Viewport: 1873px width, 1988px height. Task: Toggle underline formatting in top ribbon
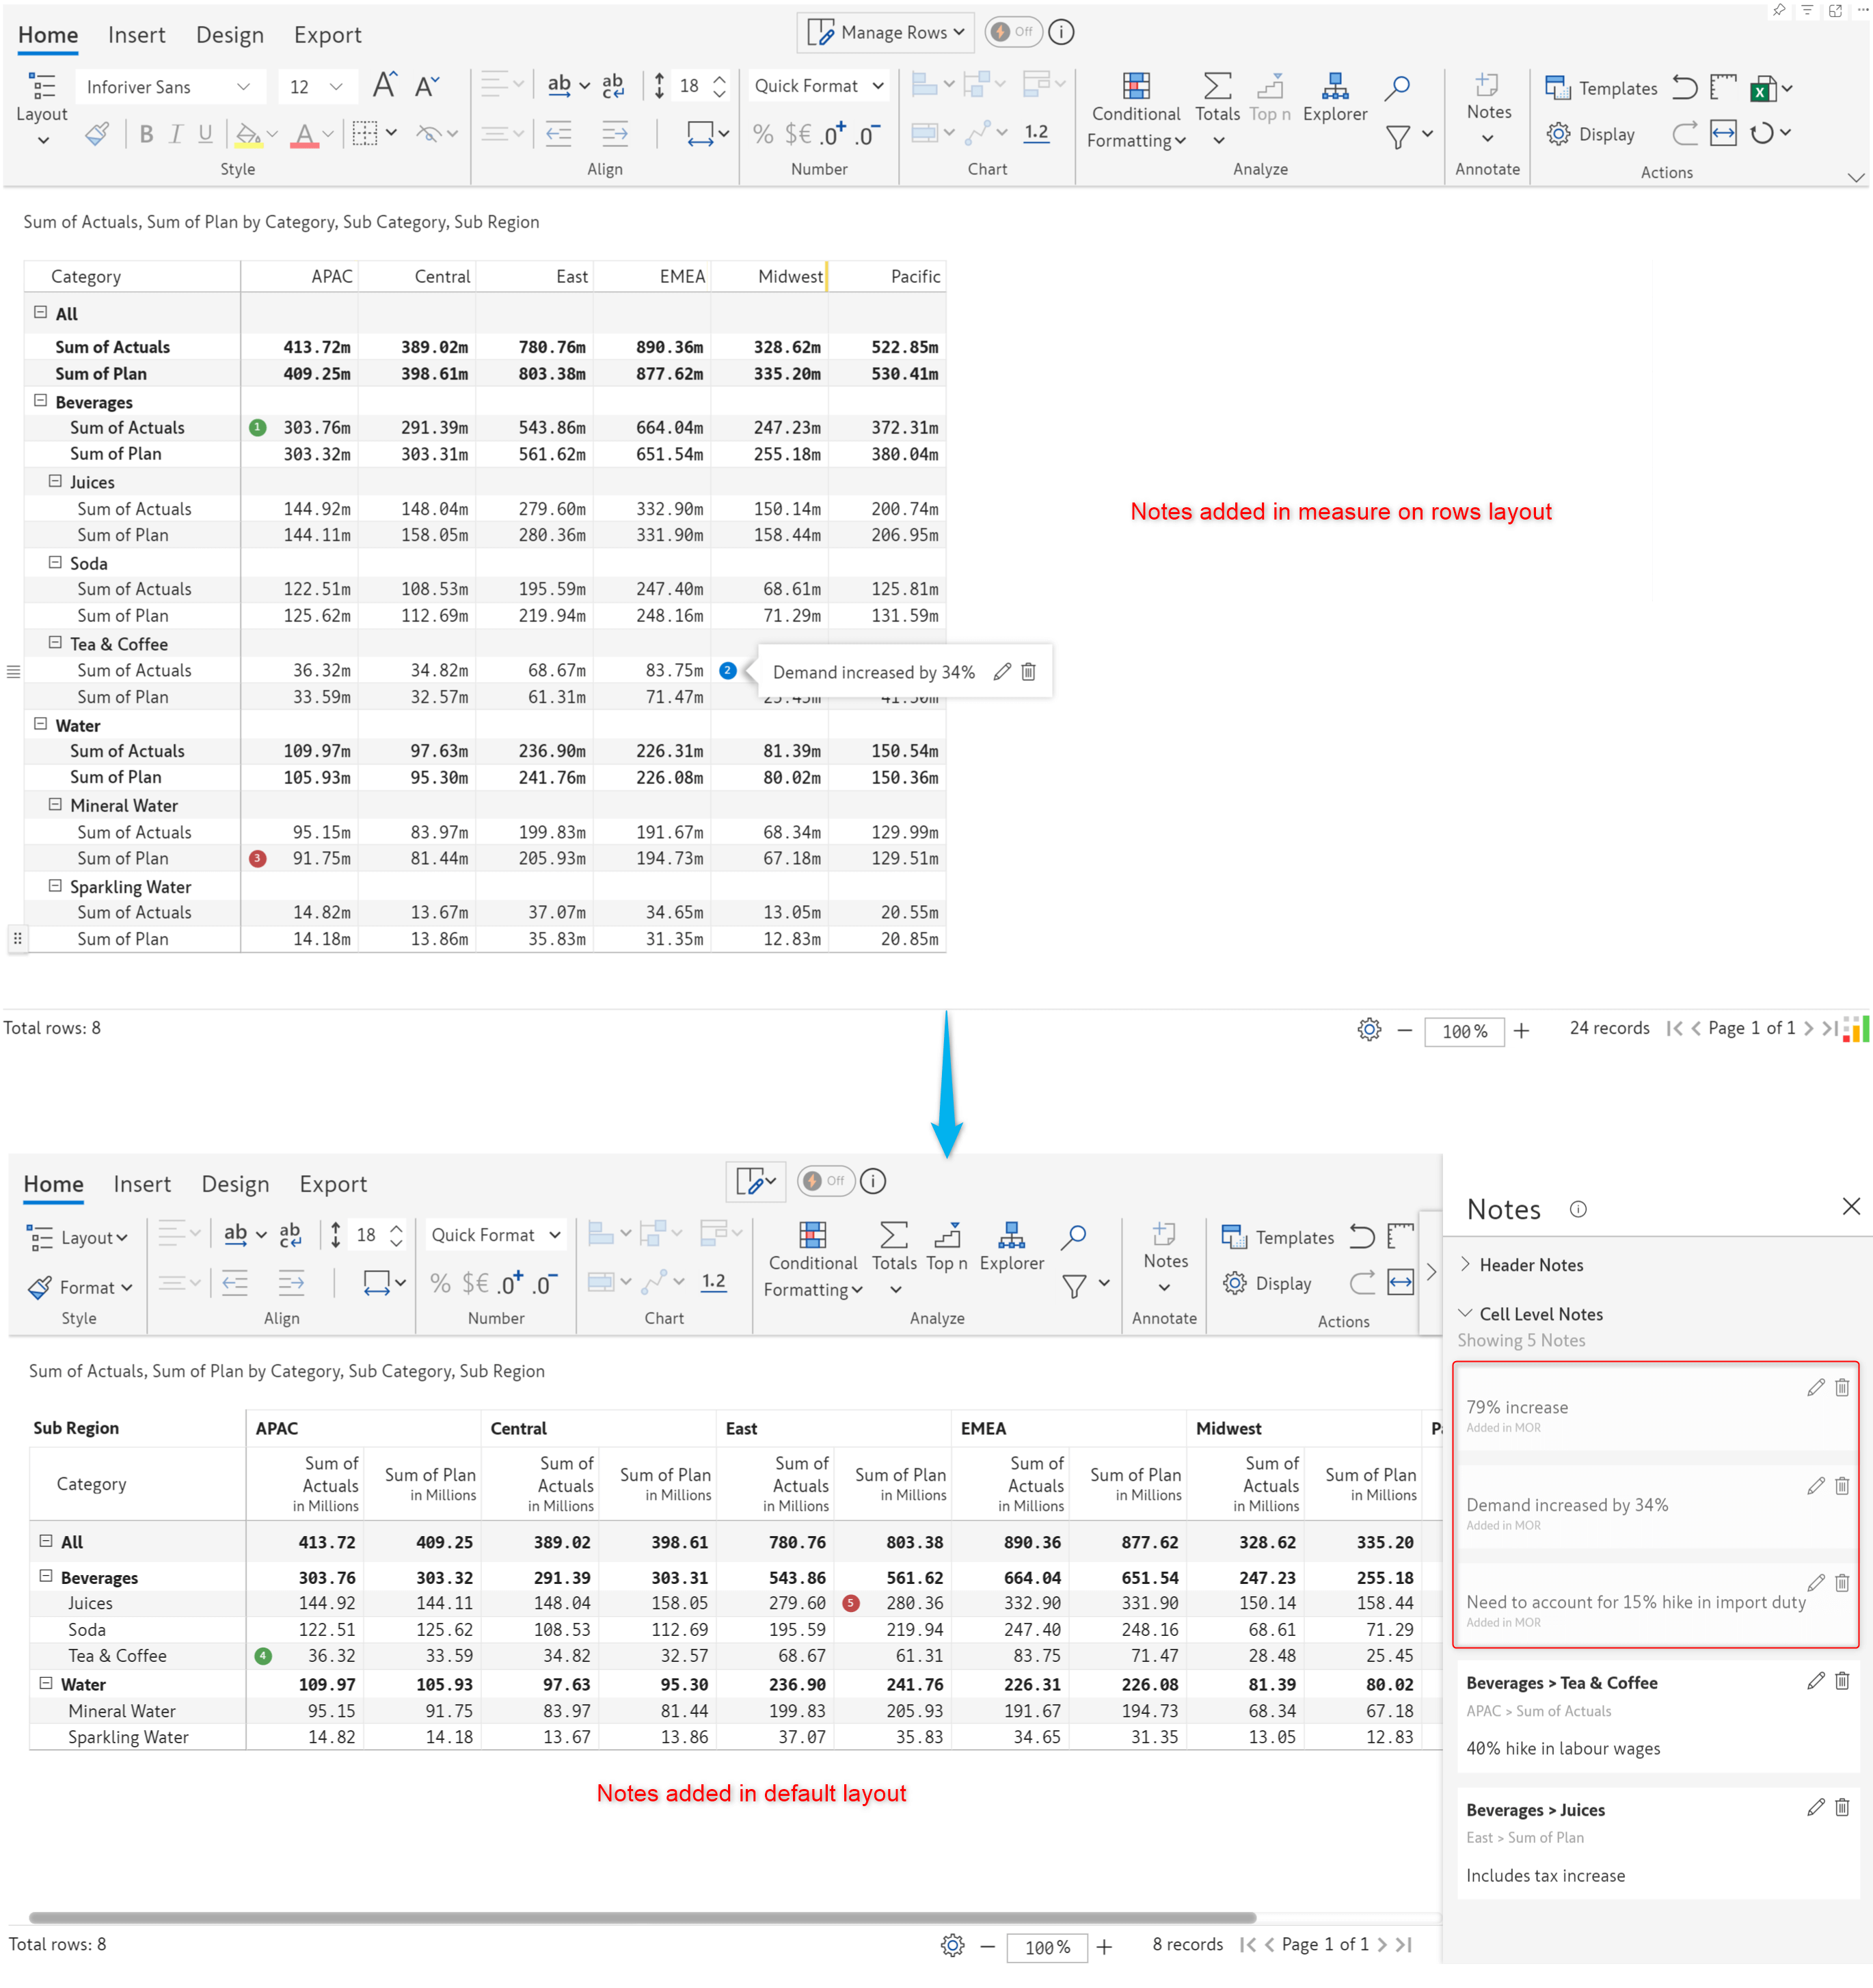tap(205, 134)
